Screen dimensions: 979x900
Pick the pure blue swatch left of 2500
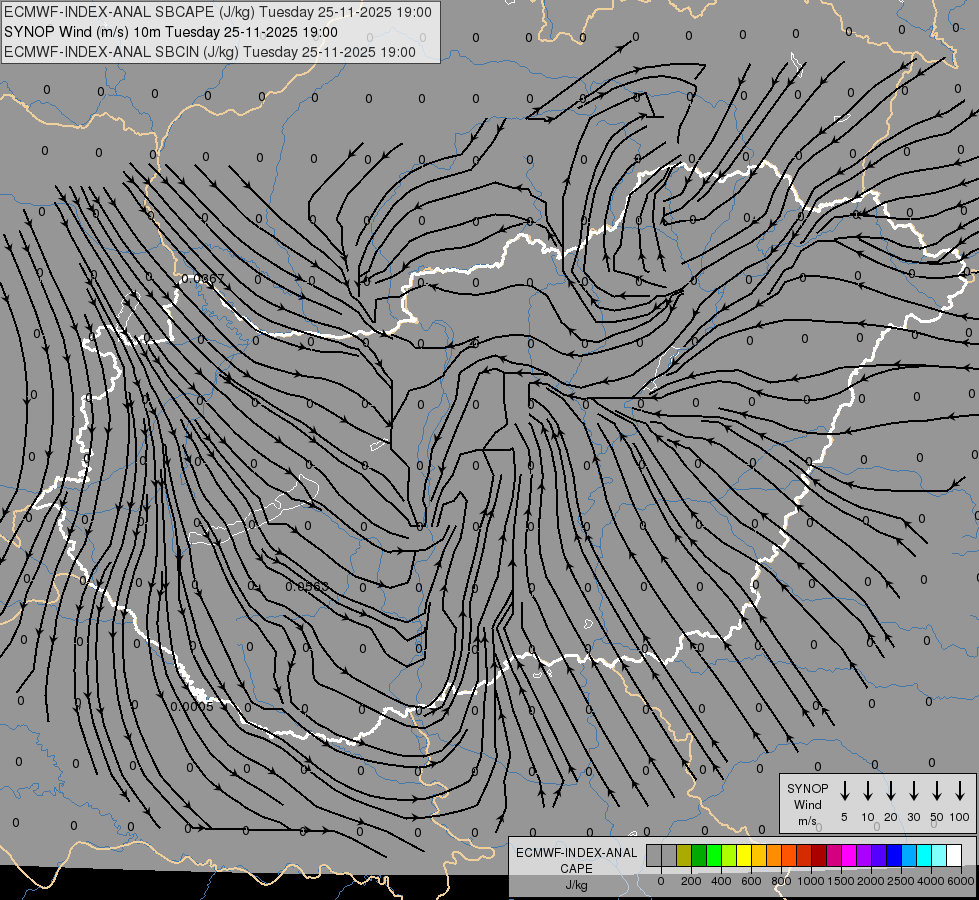tap(893, 855)
